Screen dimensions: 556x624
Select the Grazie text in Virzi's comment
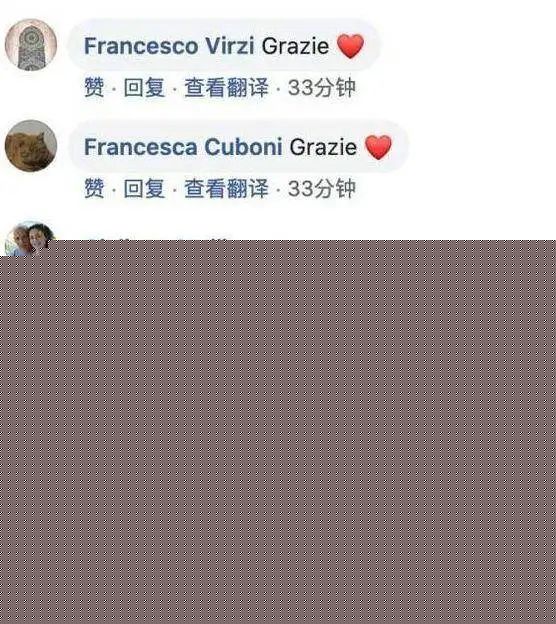point(295,46)
